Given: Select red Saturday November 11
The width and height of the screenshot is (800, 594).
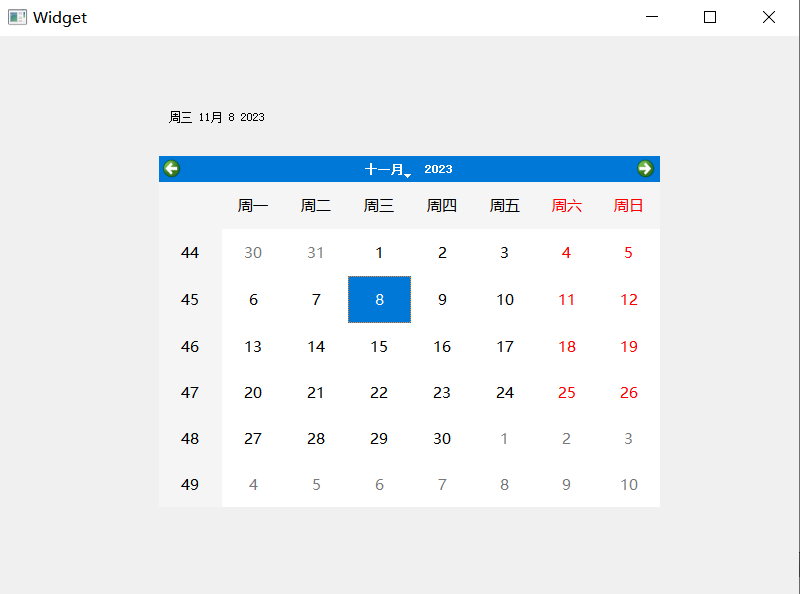Looking at the screenshot, I should 566,300.
